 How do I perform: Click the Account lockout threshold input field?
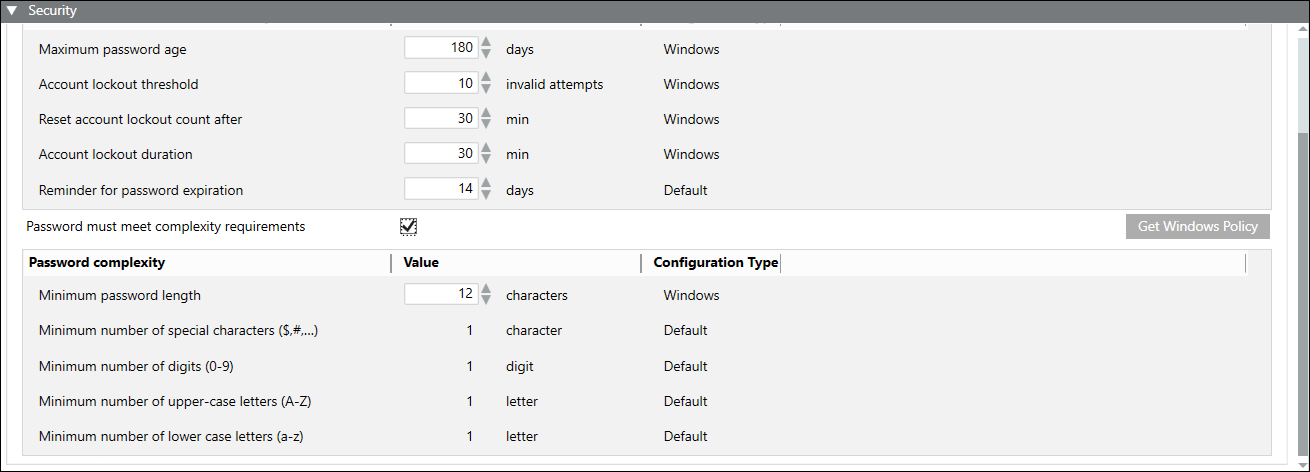click(441, 84)
